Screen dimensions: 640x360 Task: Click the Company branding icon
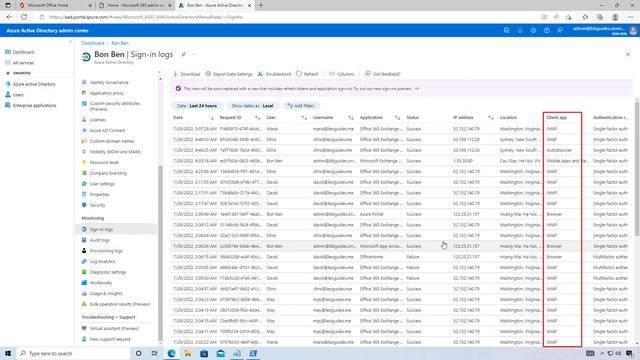pos(84,173)
